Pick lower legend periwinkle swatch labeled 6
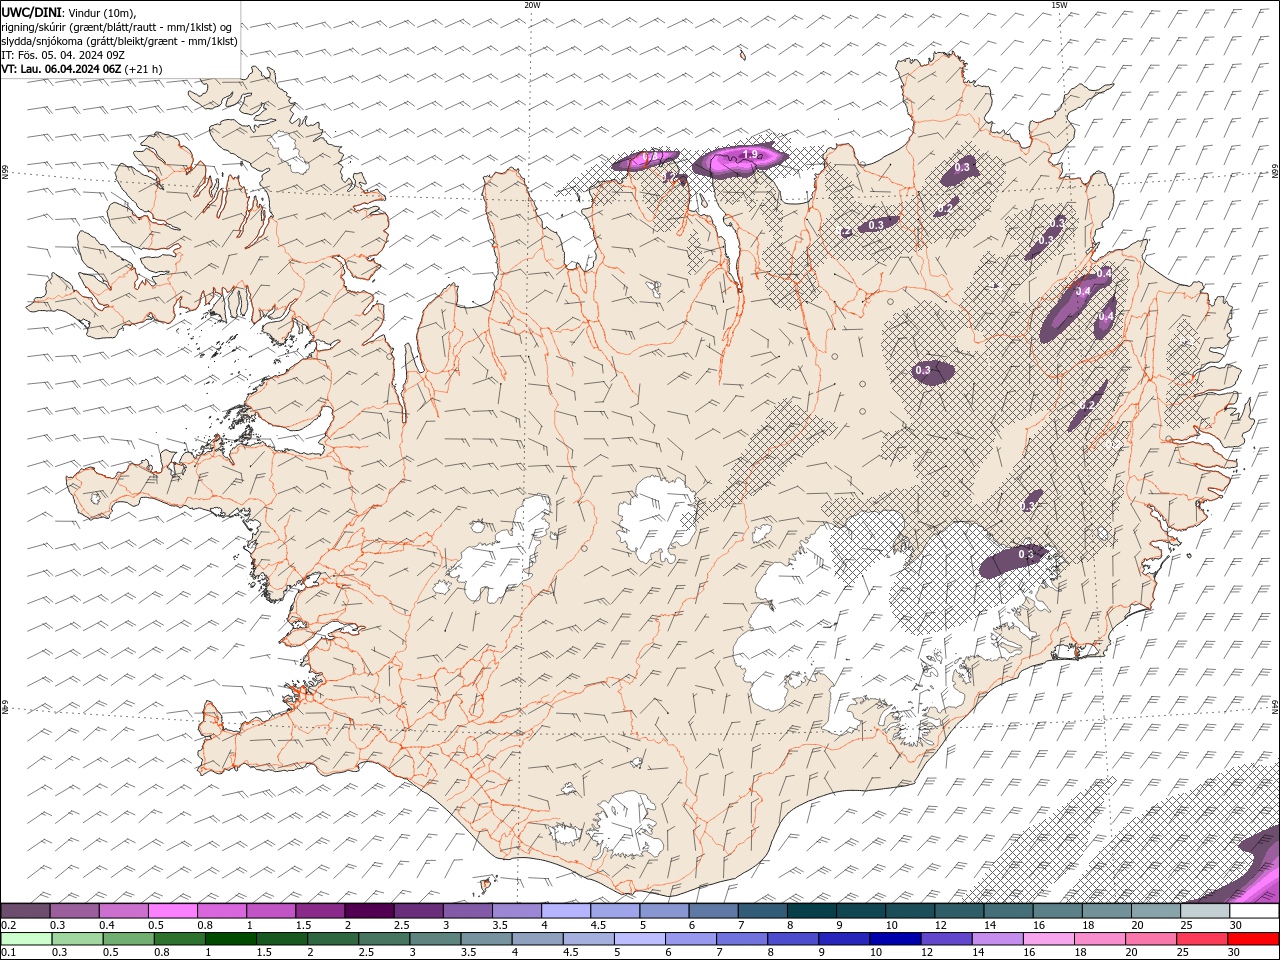Screen dimensions: 1280x960 (691, 939)
